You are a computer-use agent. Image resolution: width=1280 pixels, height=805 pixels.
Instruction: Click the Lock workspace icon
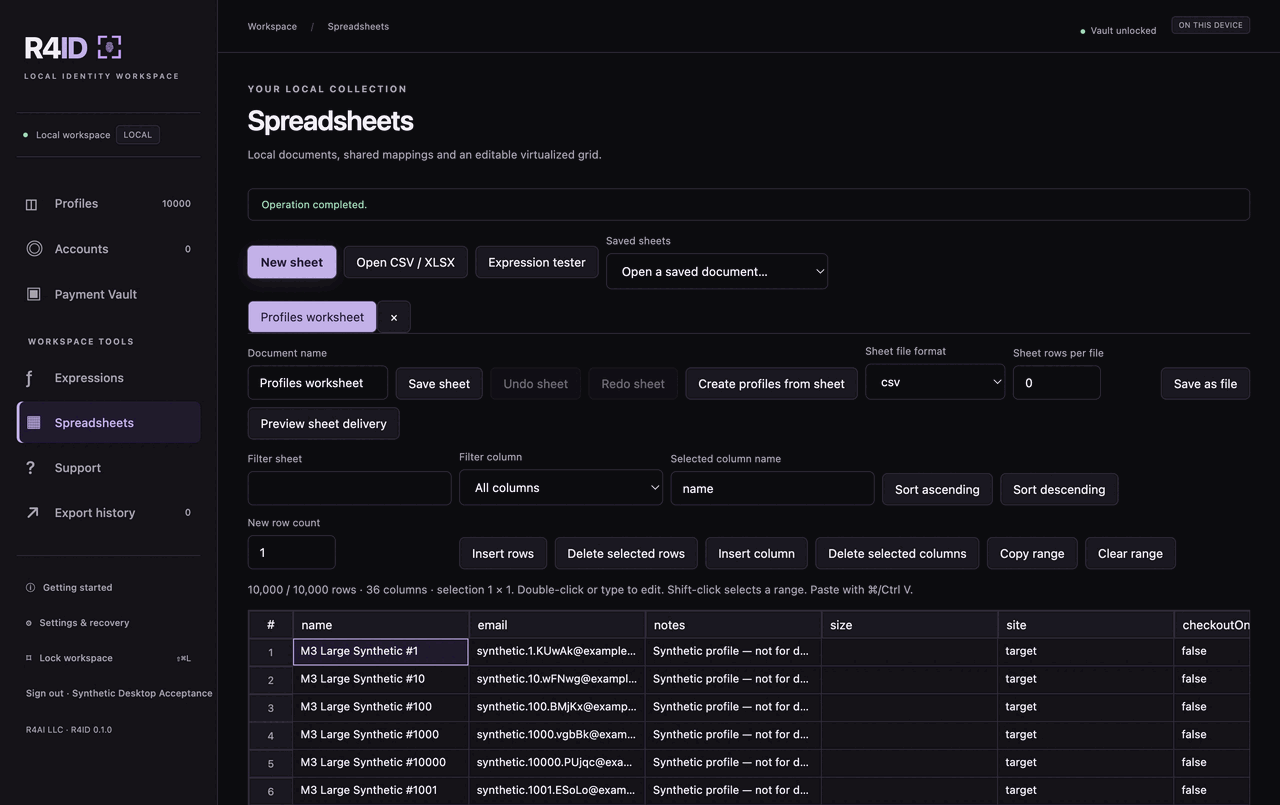coord(28,658)
